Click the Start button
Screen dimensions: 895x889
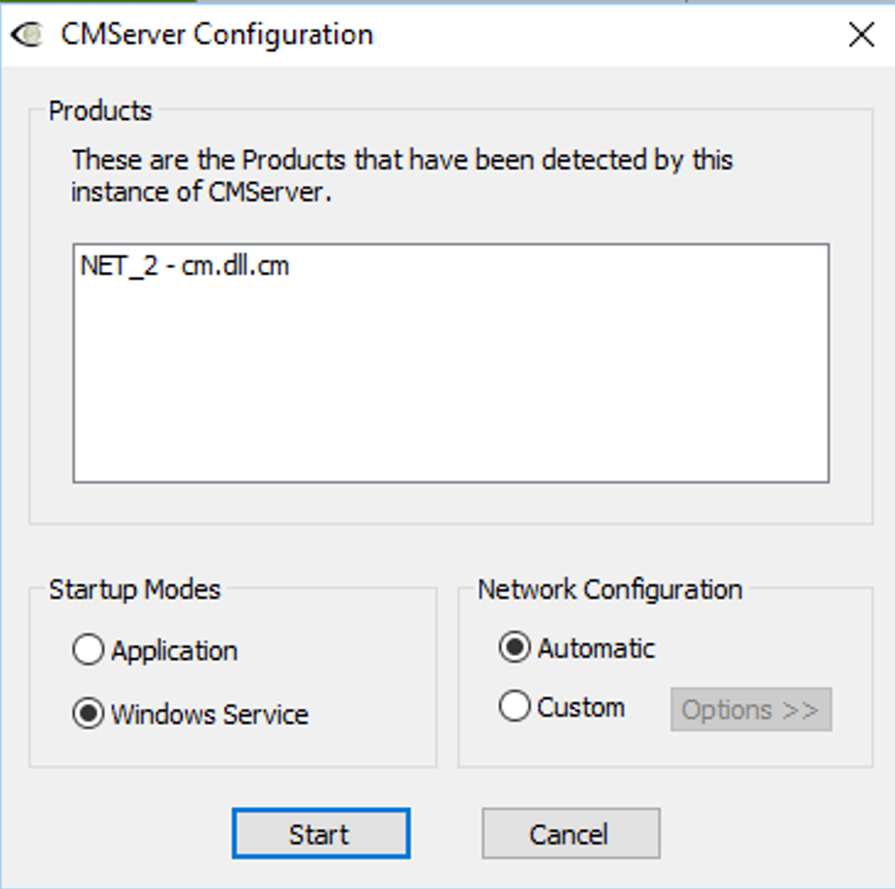click(x=321, y=833)
